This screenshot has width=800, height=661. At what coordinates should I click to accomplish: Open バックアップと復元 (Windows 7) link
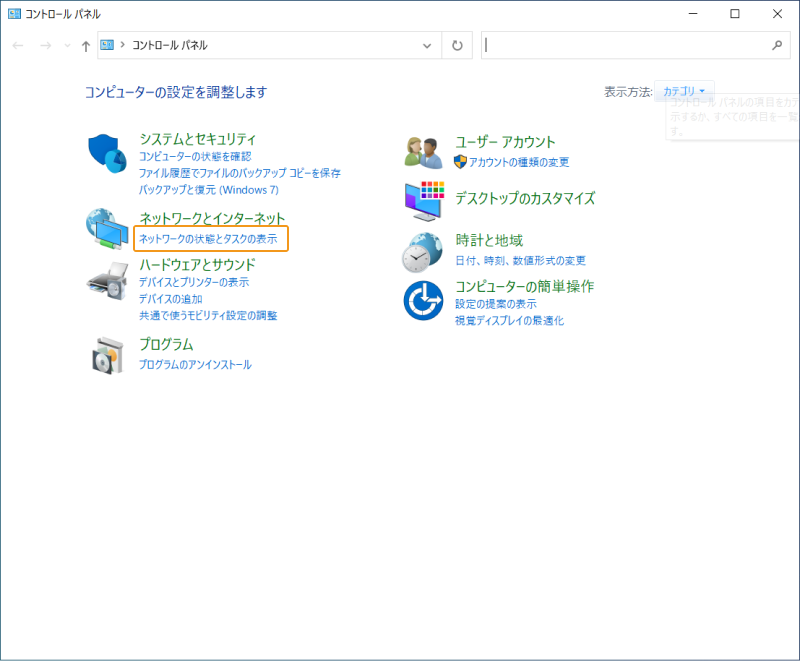click(x=209, y=190)
